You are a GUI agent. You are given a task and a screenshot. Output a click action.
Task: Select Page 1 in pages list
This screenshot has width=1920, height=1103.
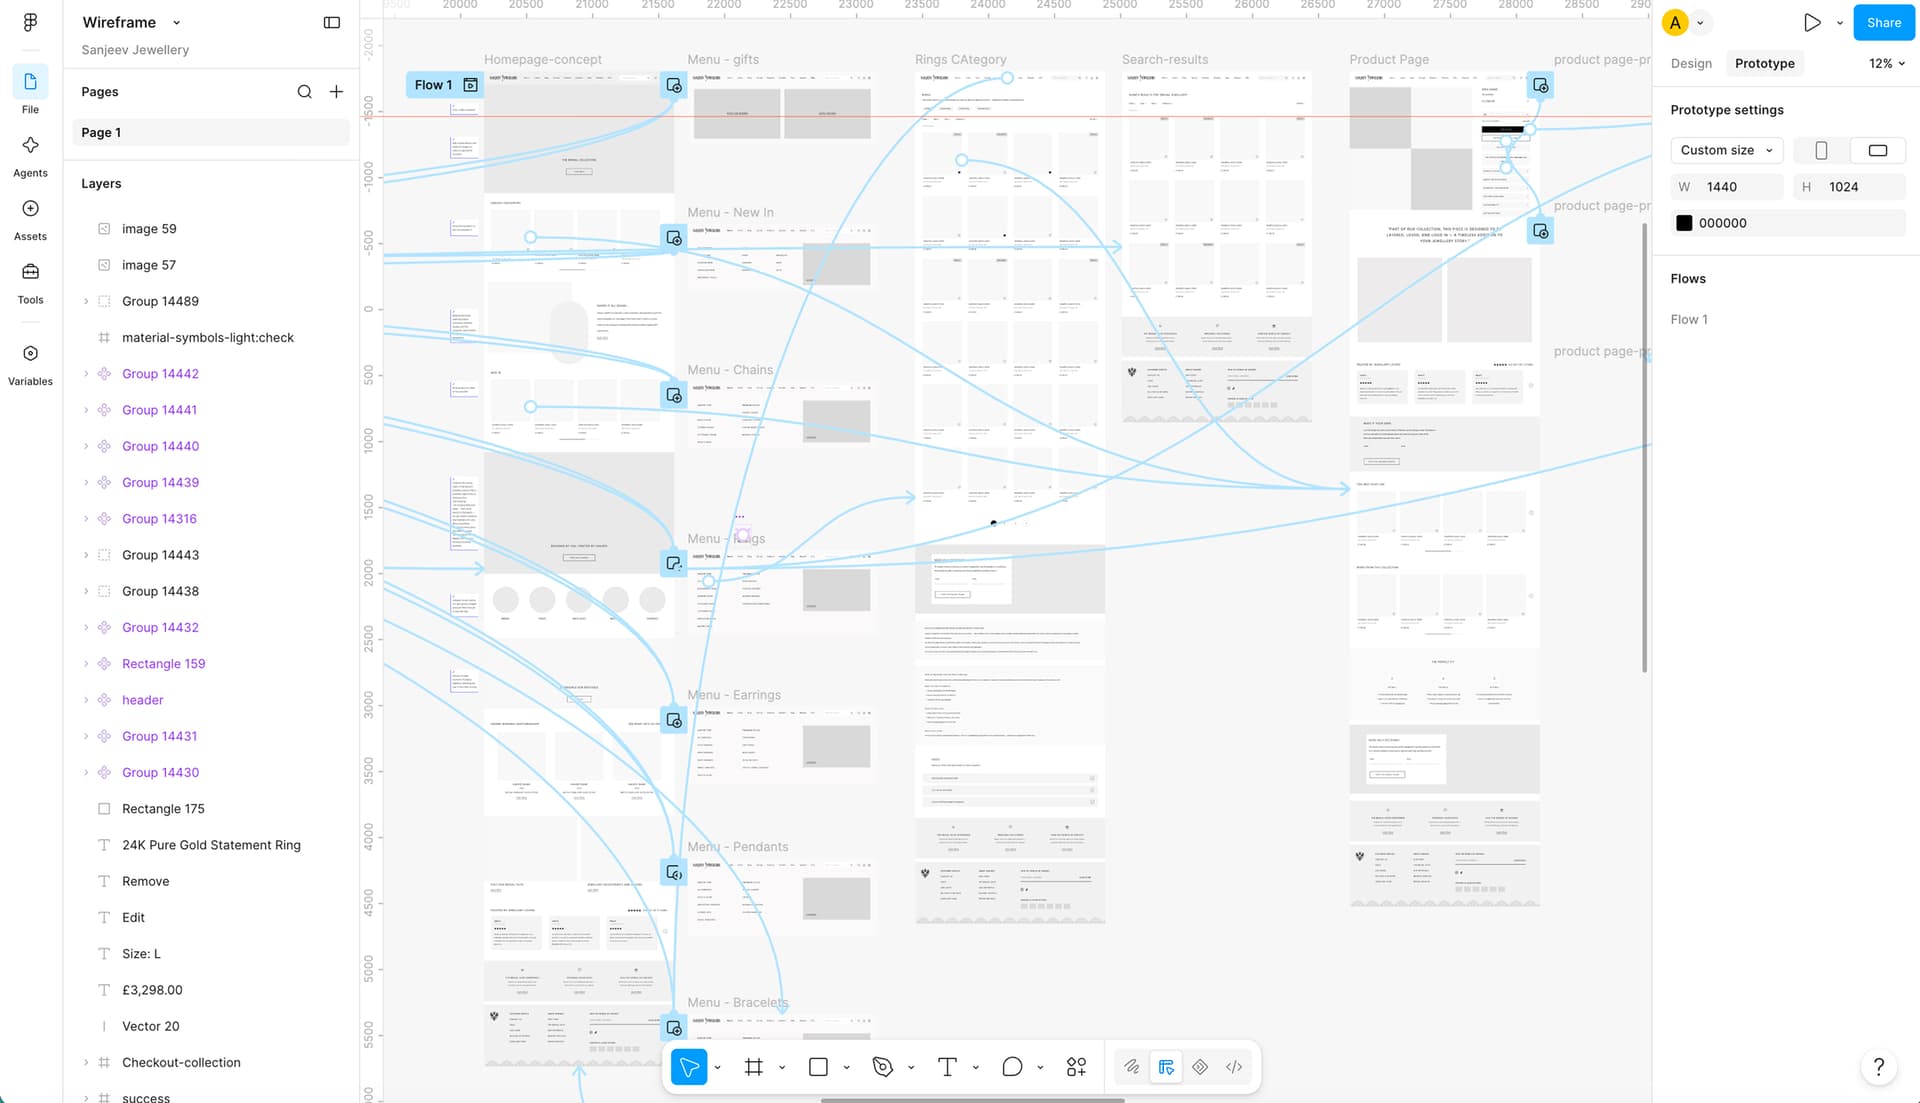pyautogui.click(x=211, y=132)
